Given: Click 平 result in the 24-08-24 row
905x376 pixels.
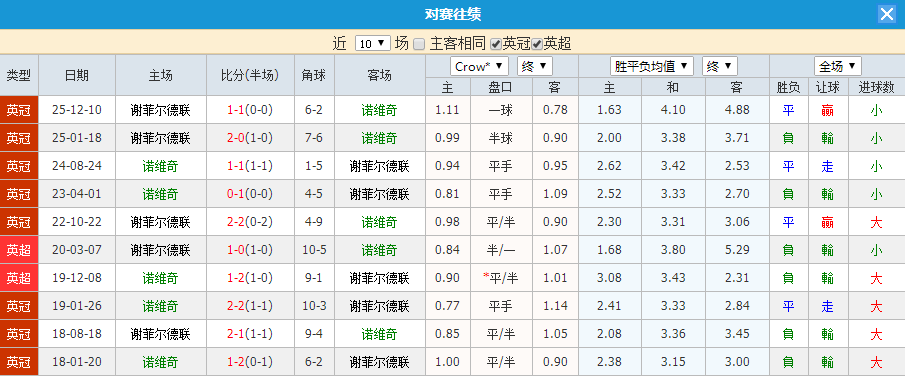Looking at the screenshot, I should click(x=788, y=166).
